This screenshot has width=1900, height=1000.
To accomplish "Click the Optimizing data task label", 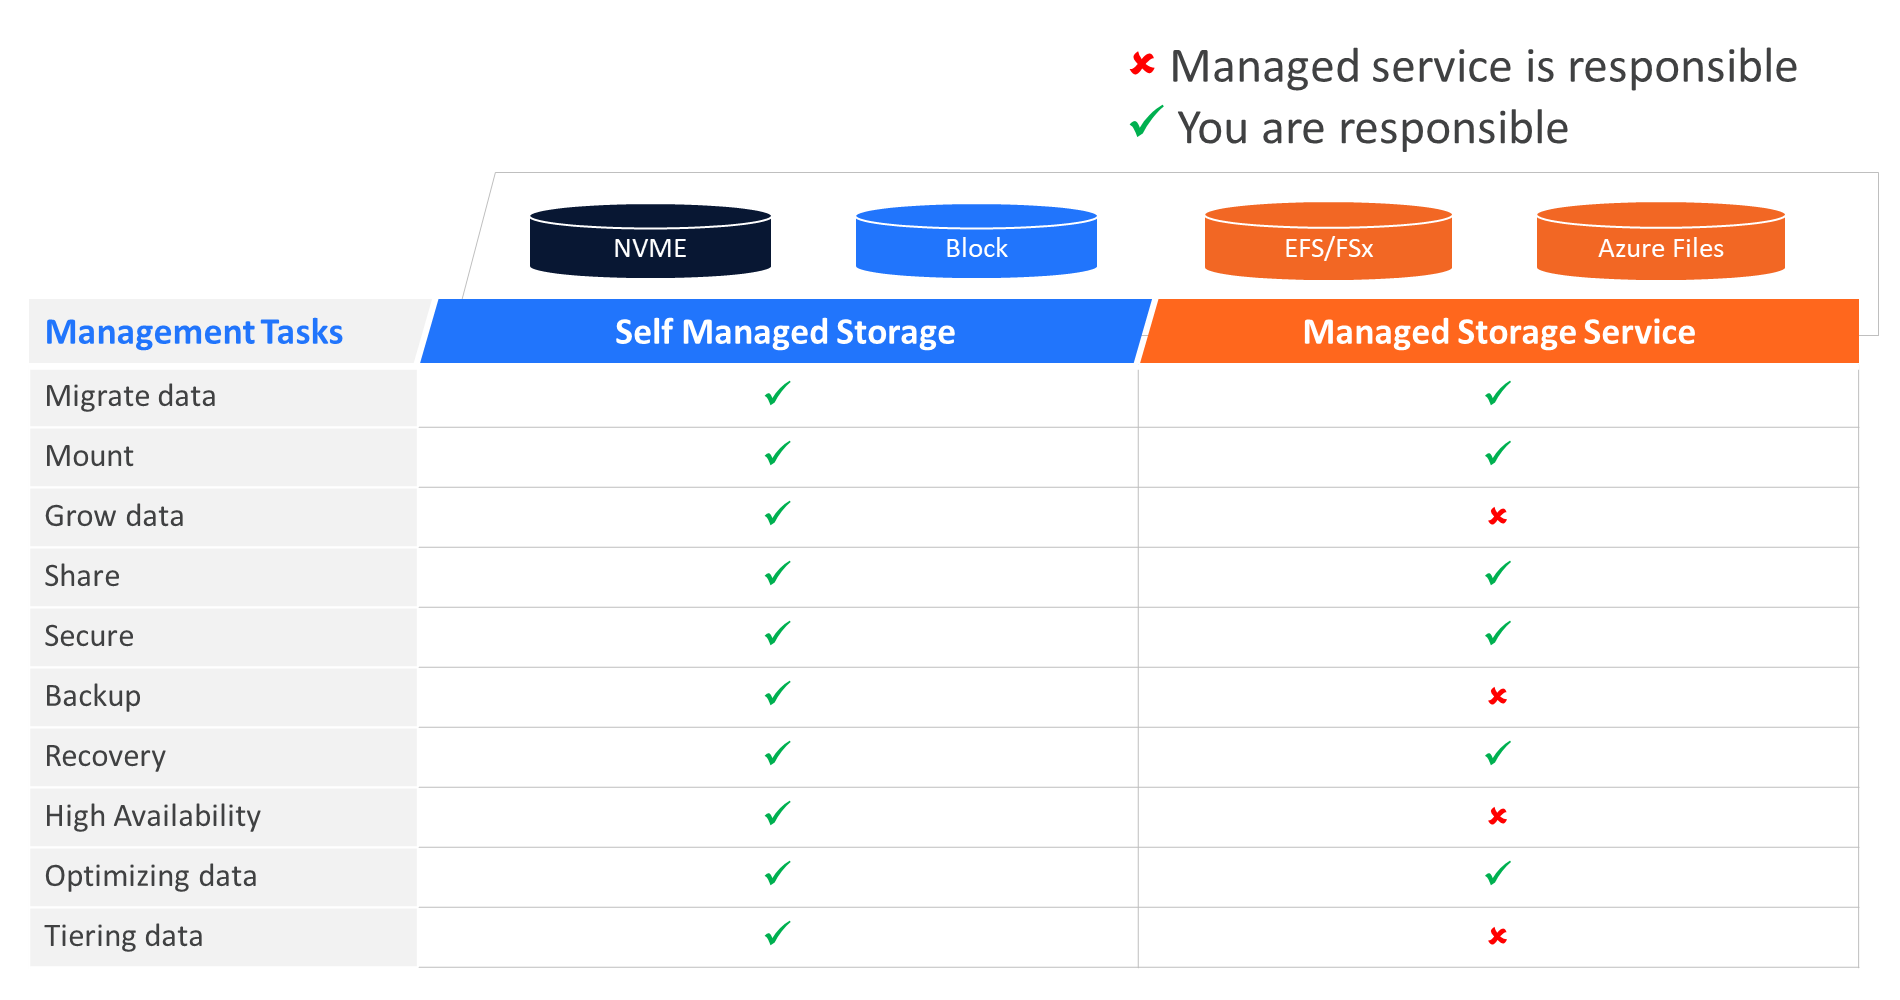I will point(151,876).
